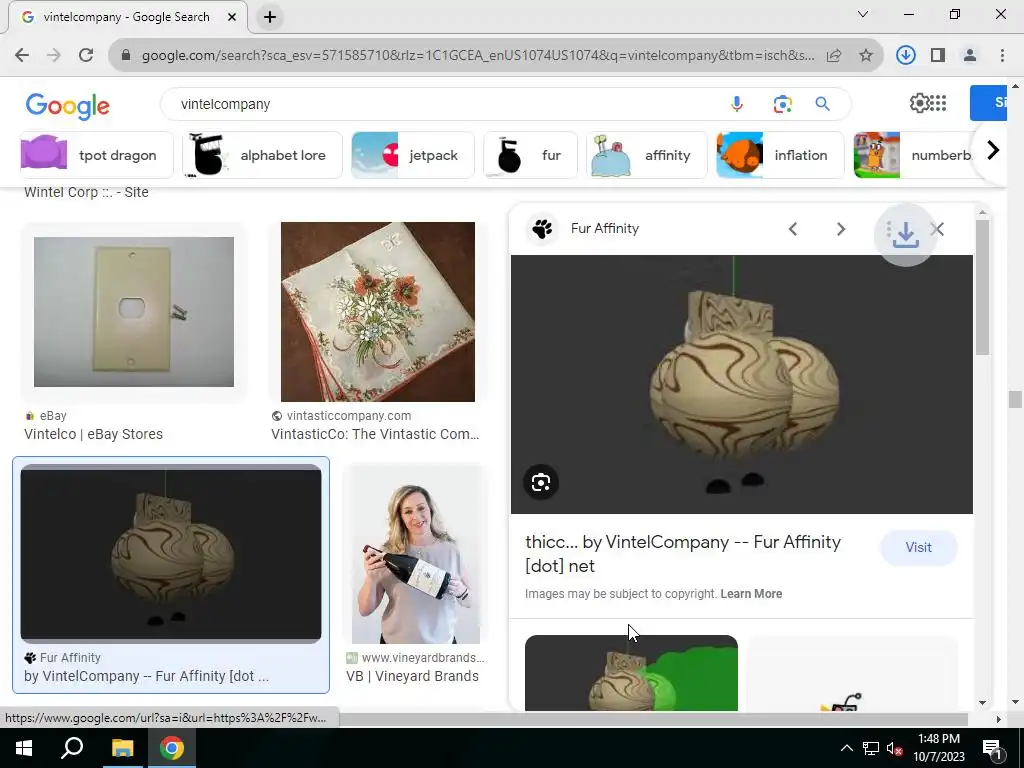Click the selected Fur Affinity thumbnail in results

[x=170, y=552]
